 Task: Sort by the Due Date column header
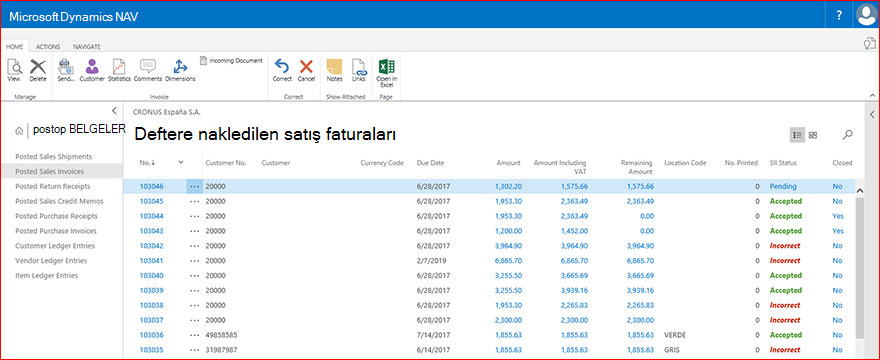pos(430,163)
